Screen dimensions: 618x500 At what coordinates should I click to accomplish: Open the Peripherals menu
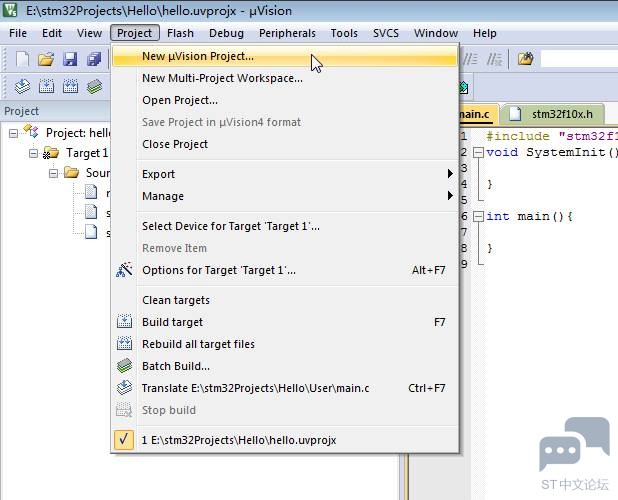[287, 33]
